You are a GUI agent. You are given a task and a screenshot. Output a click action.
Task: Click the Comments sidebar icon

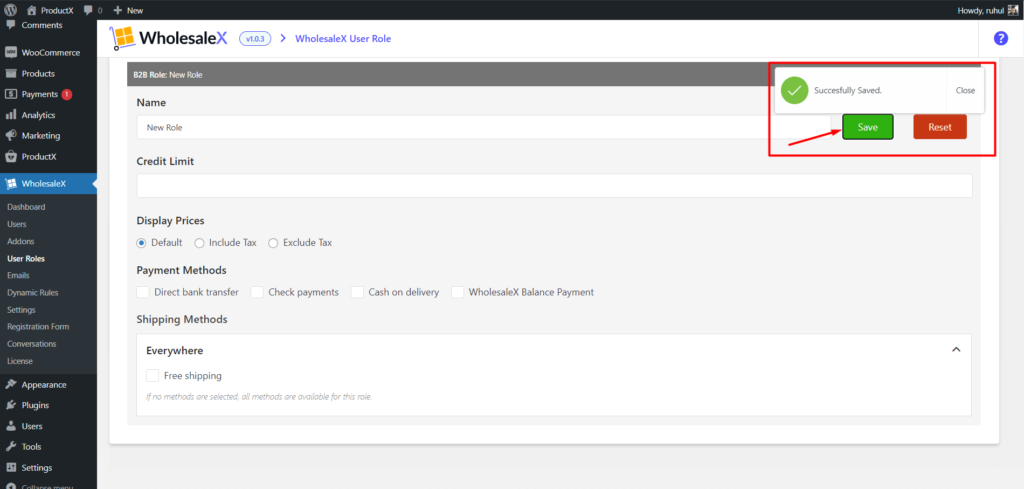pos(10,25)
